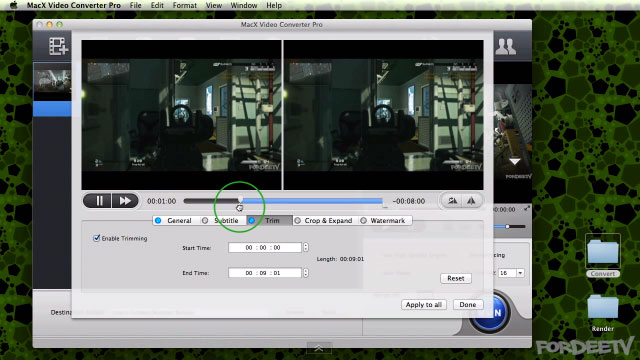Screen dimensions: 640x360
Task: Click the elapsed time 00:01:00
Action: click(x=162, y=201)
